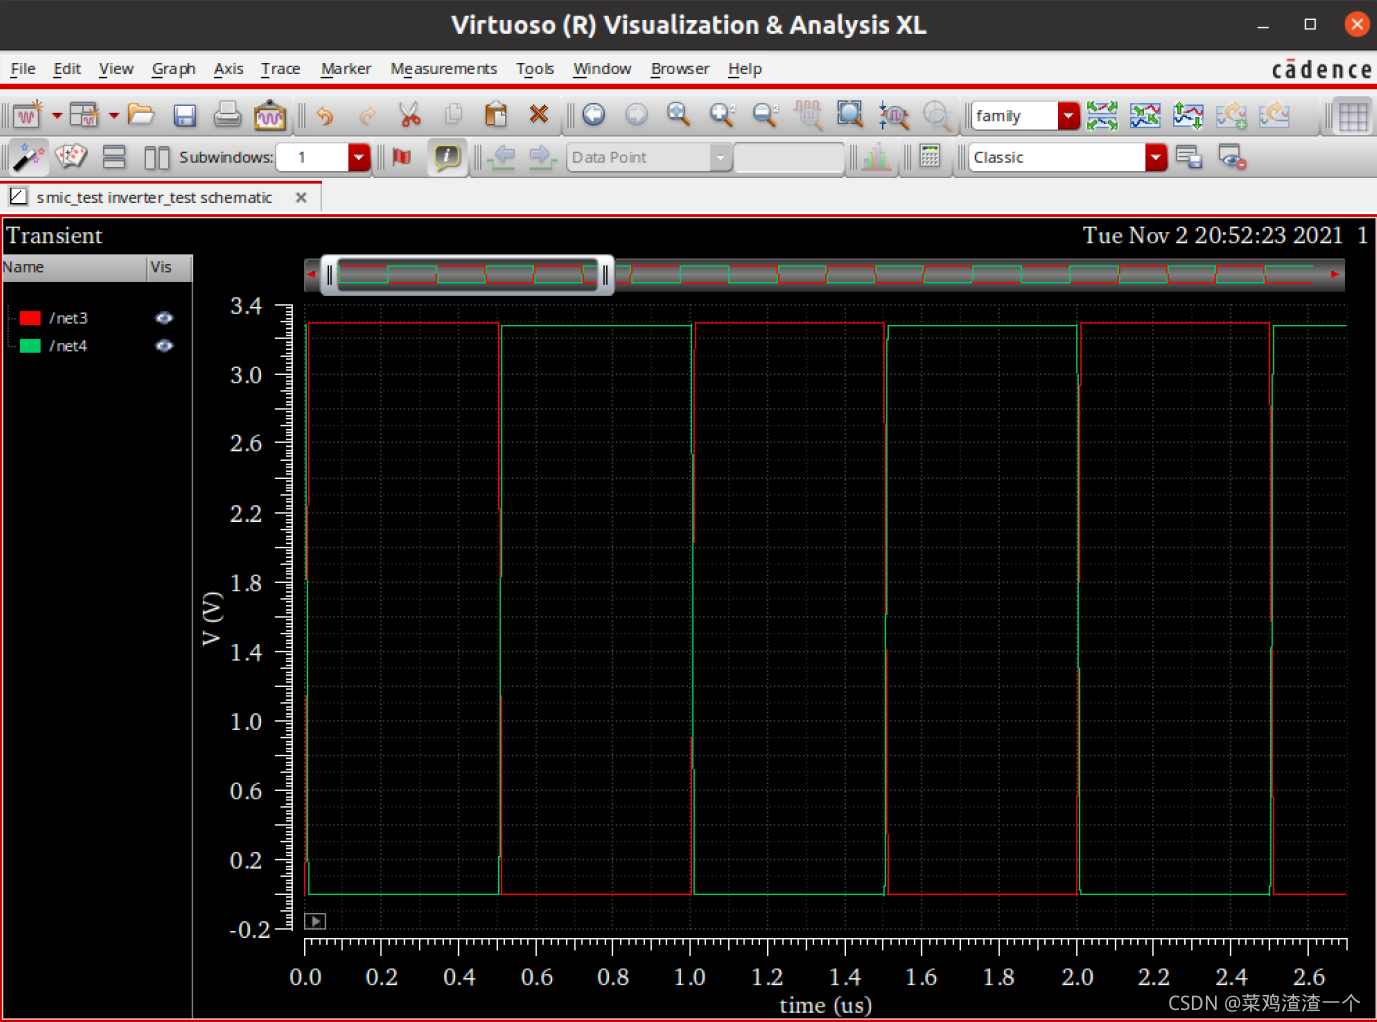The image size is (1377, 1022).
Task: Click the replace reload trace icon
Action: pyautogui.click(x=1274, y=115)
